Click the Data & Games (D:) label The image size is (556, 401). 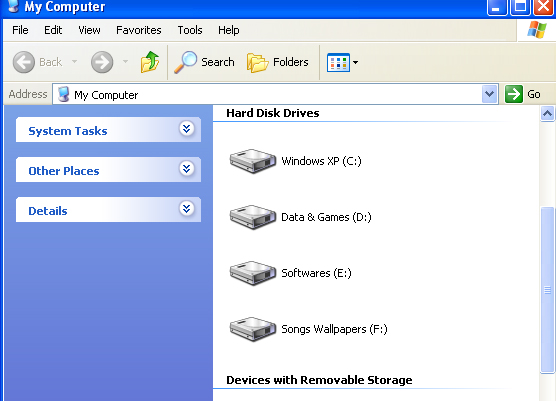click(326, 217)
